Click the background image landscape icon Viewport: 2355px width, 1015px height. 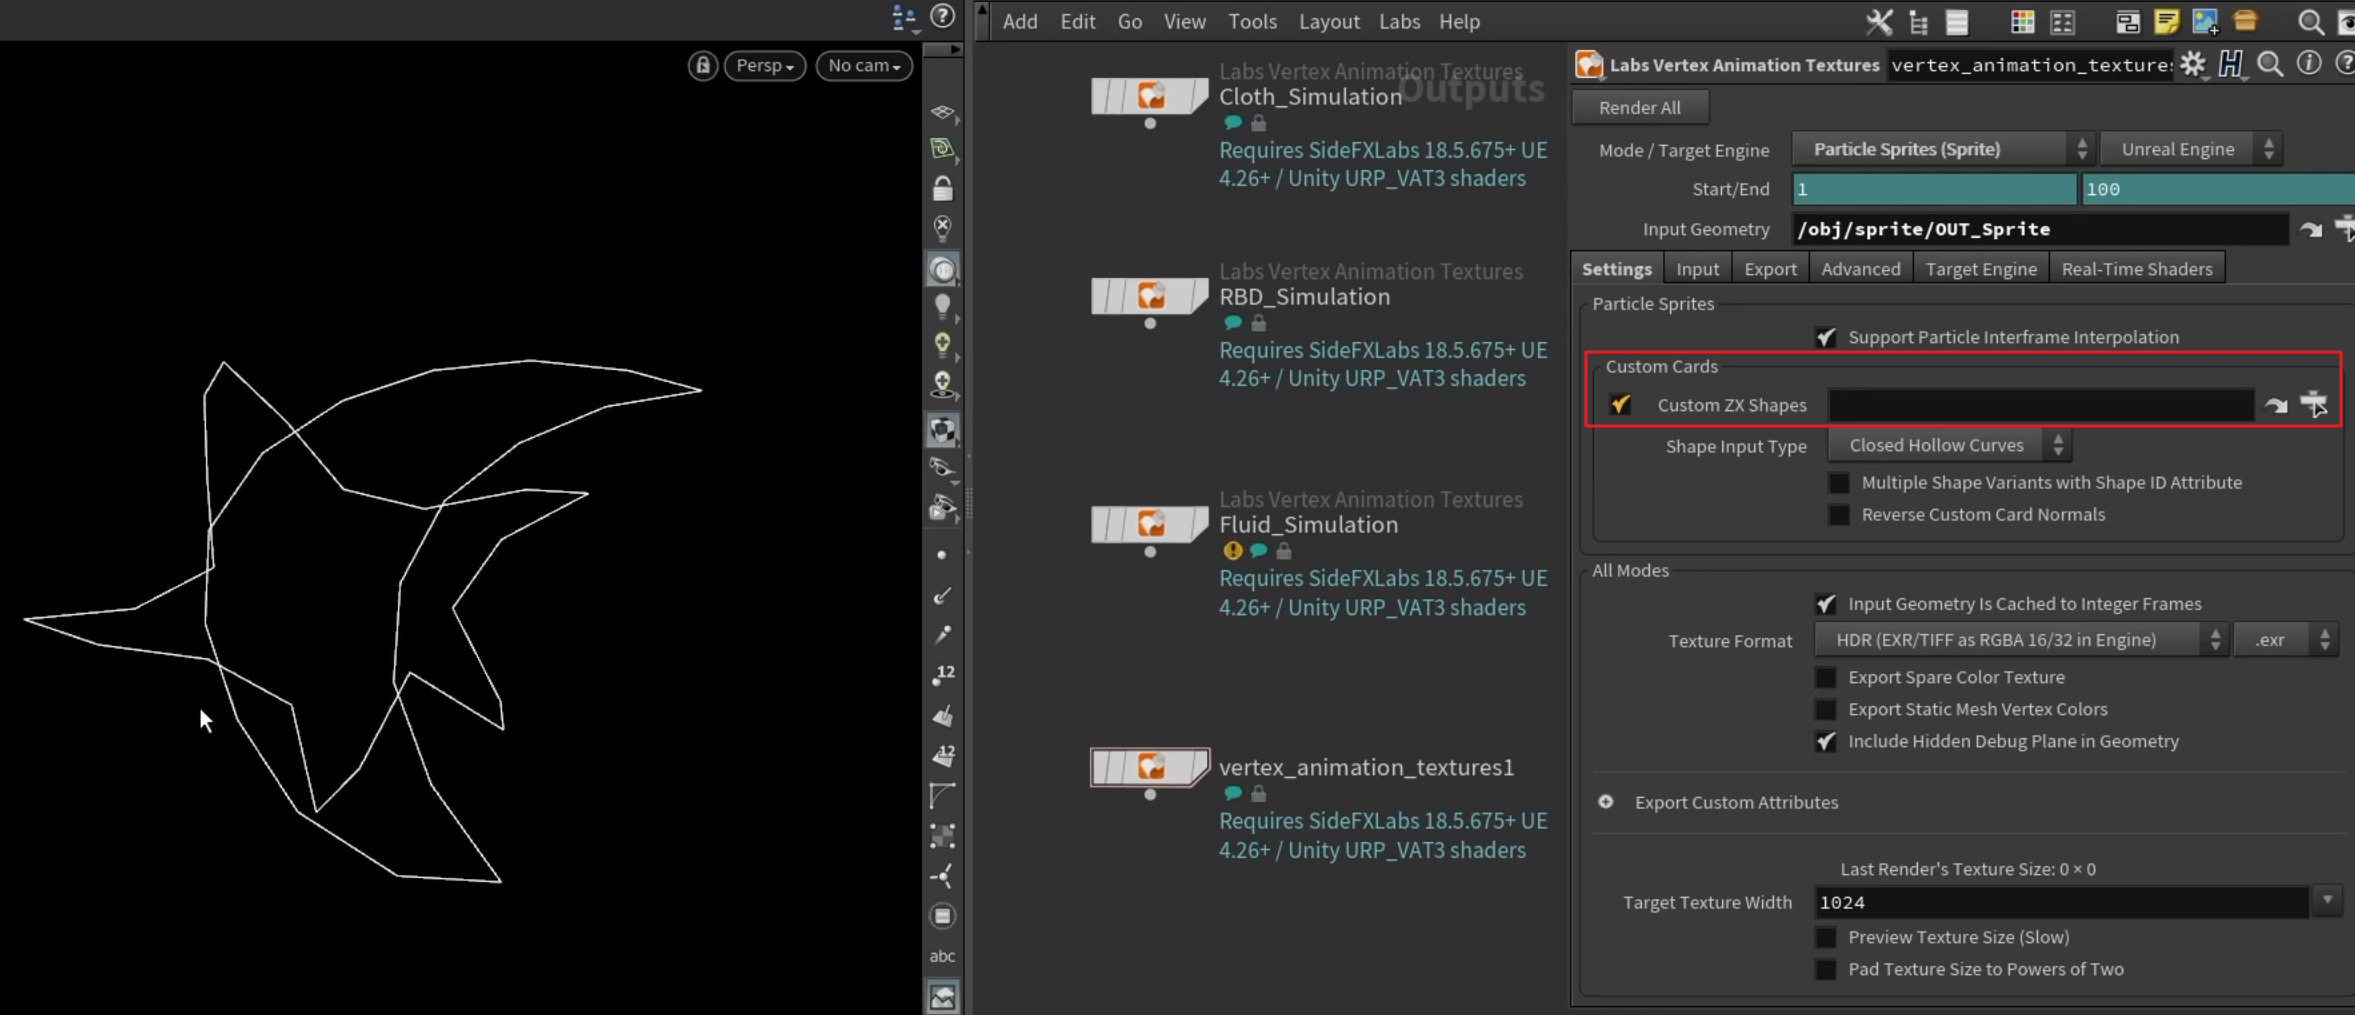942,996
